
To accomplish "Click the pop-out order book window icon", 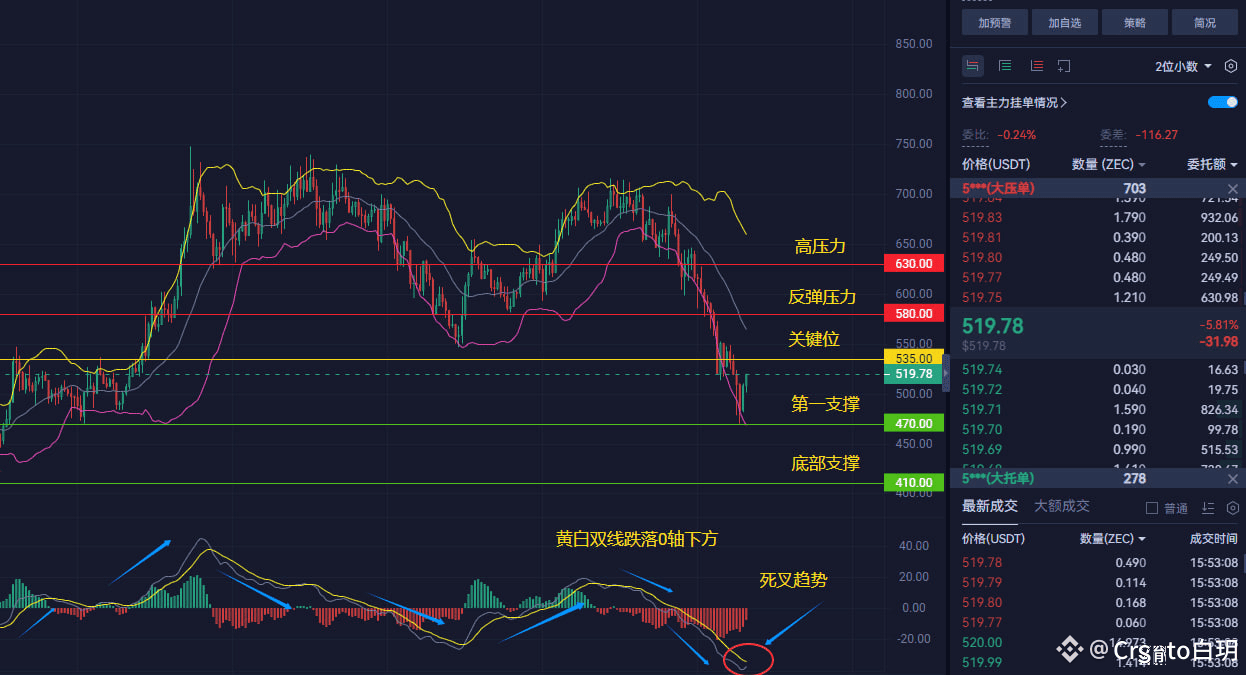I will click(x=1064, y=66).
